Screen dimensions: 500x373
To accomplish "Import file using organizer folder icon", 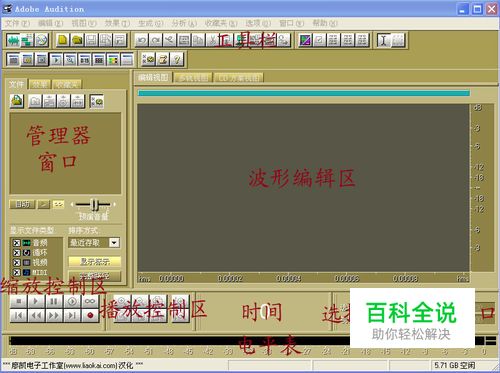I will pos(17,101).
